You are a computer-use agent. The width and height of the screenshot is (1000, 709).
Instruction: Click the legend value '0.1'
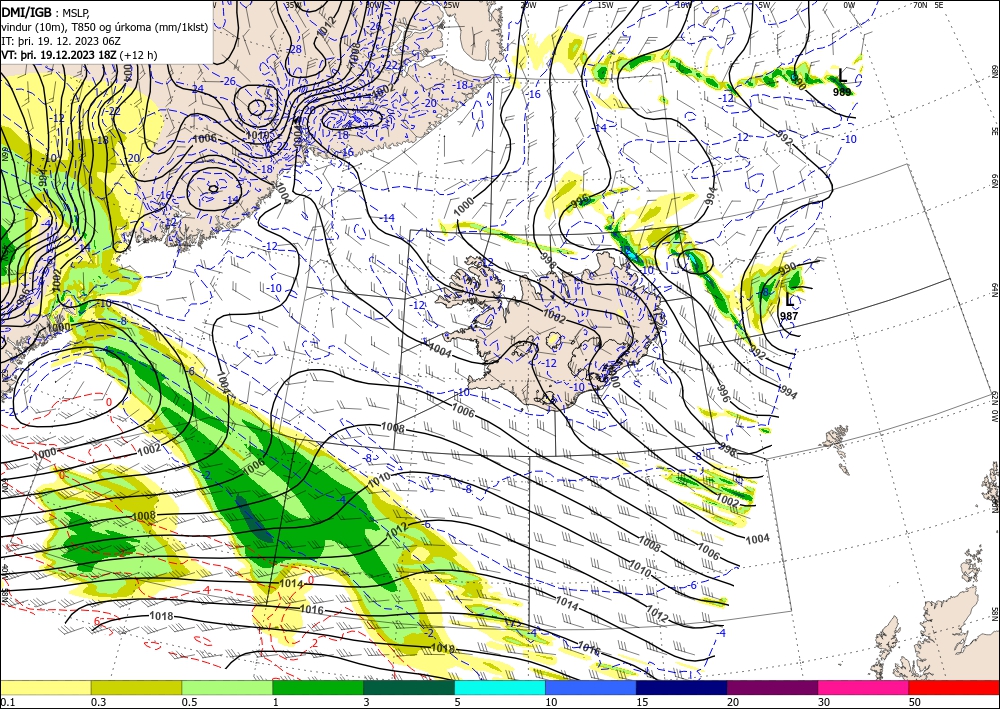(6, 702)
